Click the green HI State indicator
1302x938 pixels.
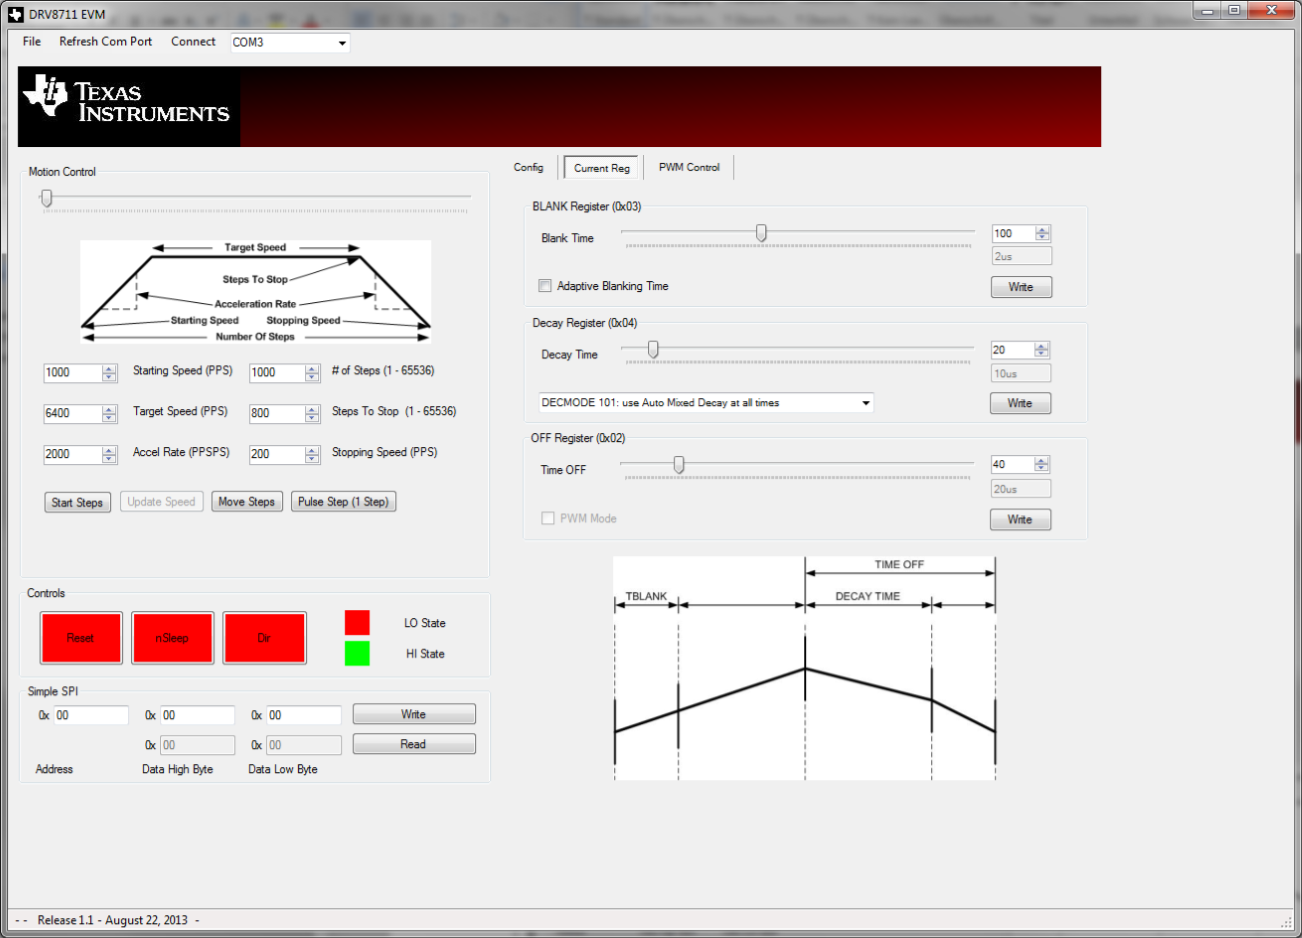(357, 653)
